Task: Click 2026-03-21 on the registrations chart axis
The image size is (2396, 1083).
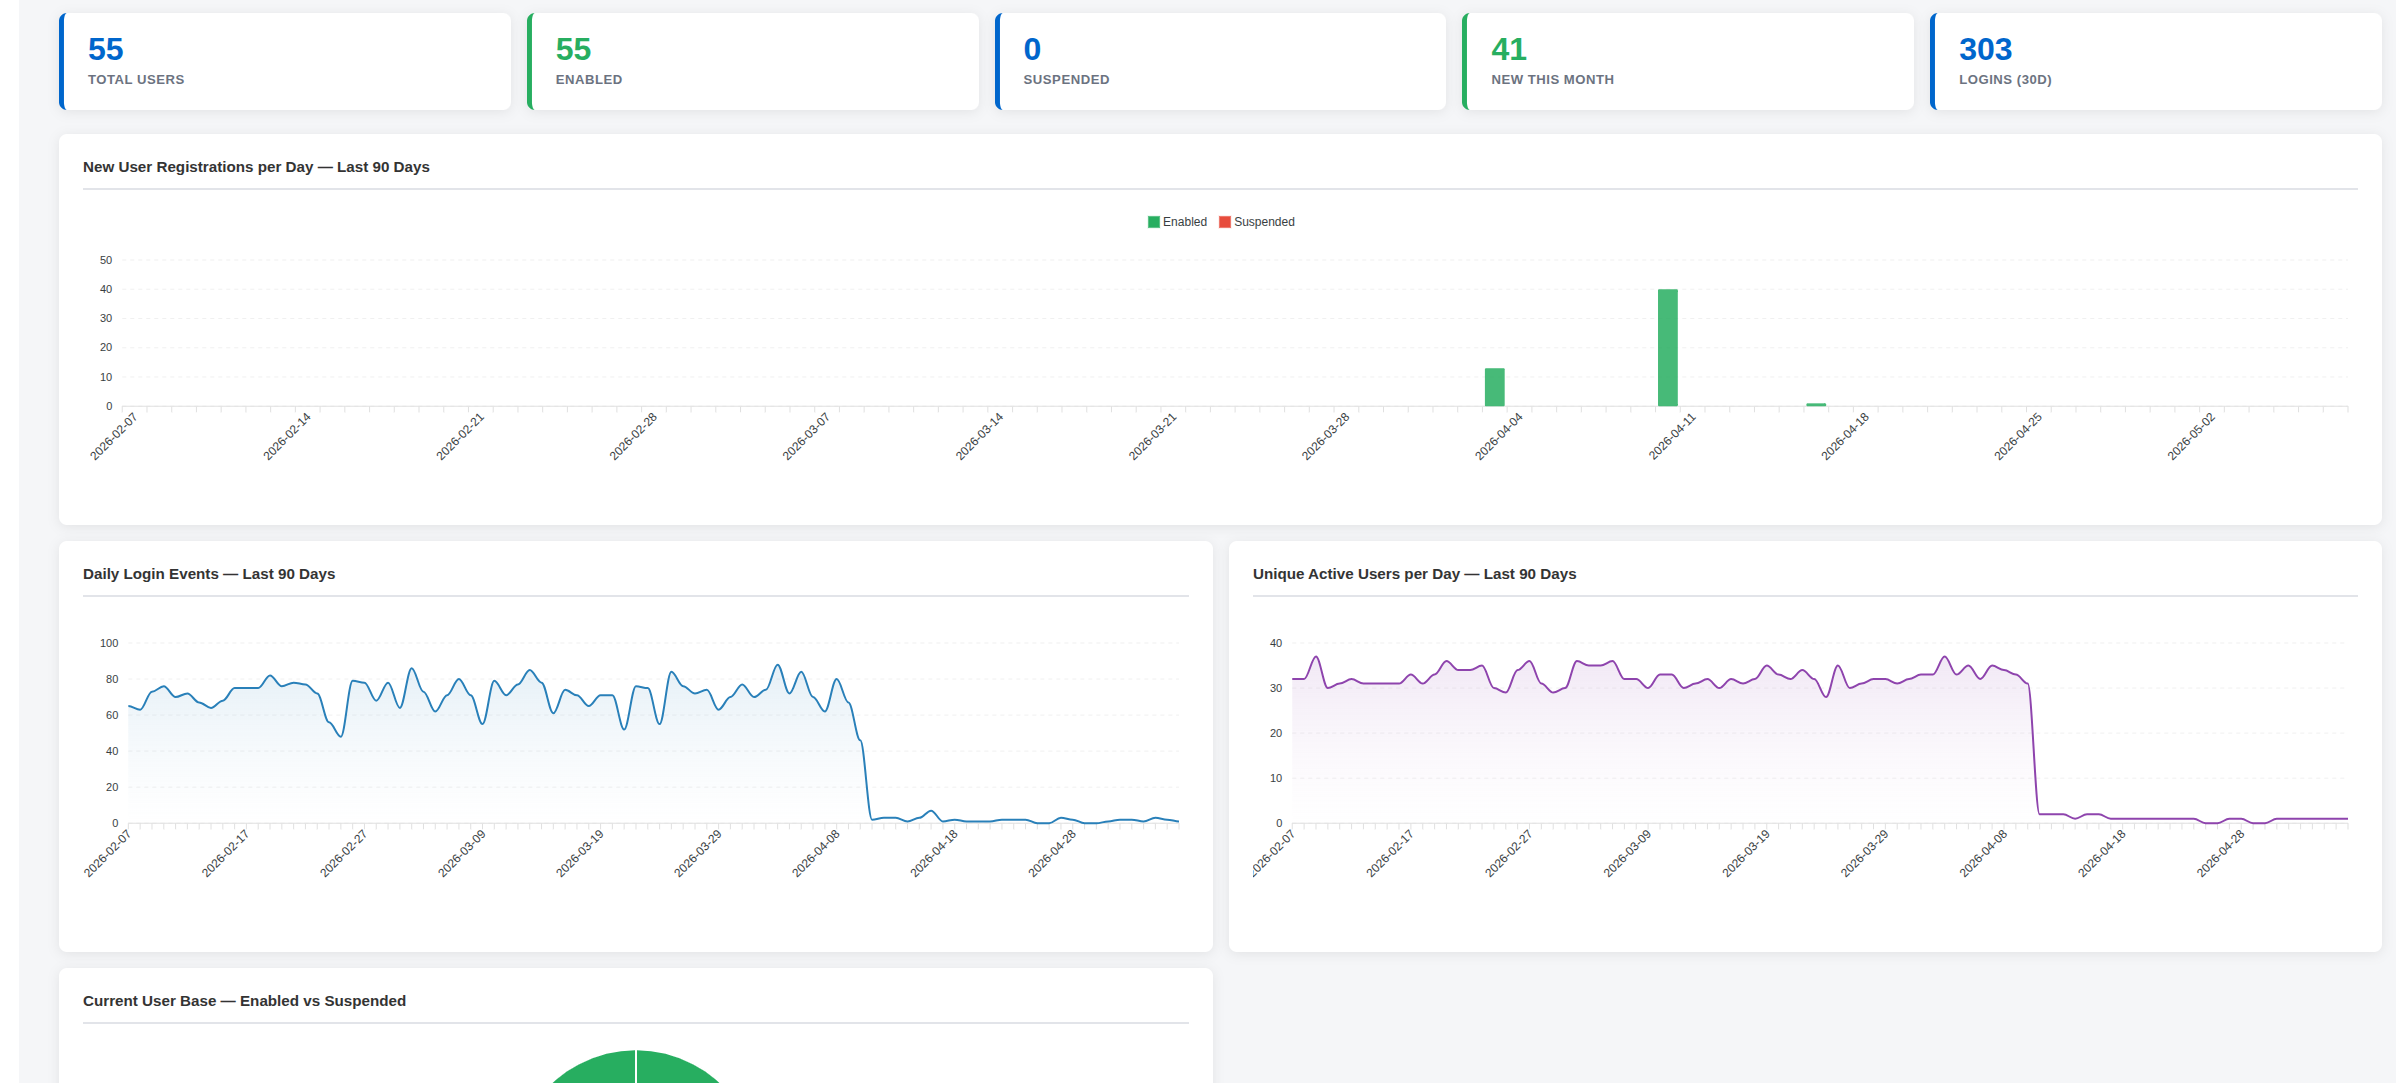Action: pos(1153,436)
